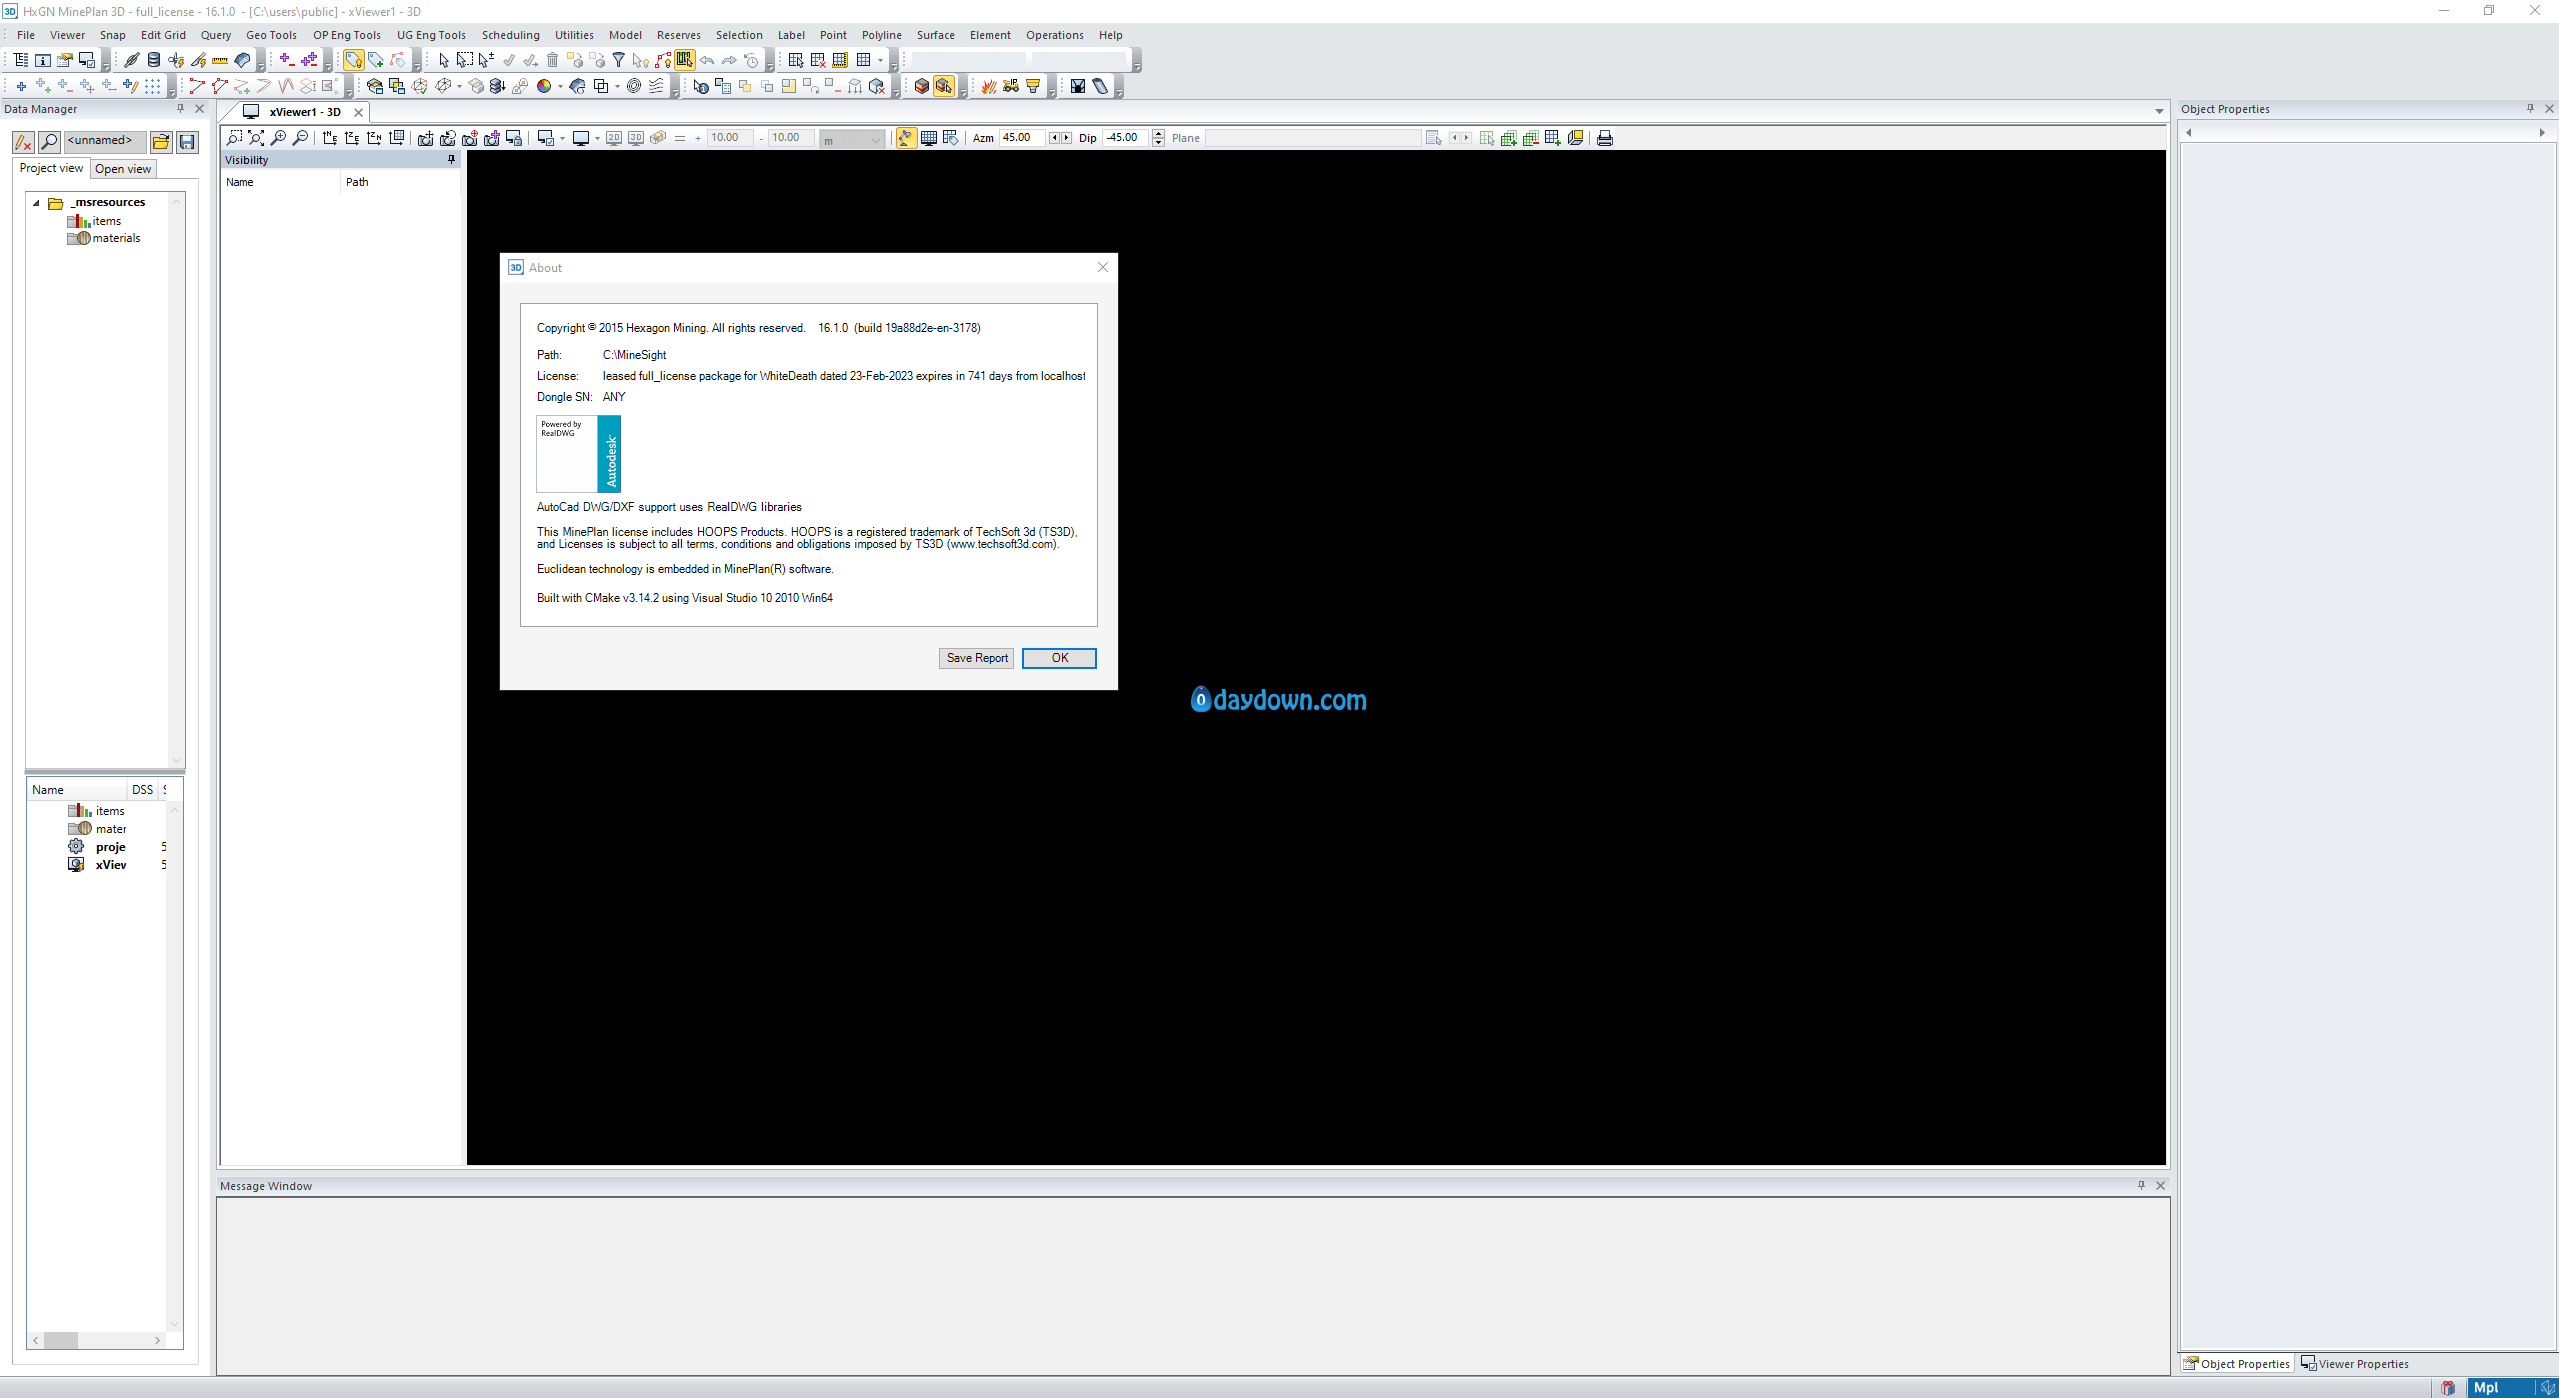
Task: Click the printer icon in viewer toolbar
Action: tap(1605, 138)
